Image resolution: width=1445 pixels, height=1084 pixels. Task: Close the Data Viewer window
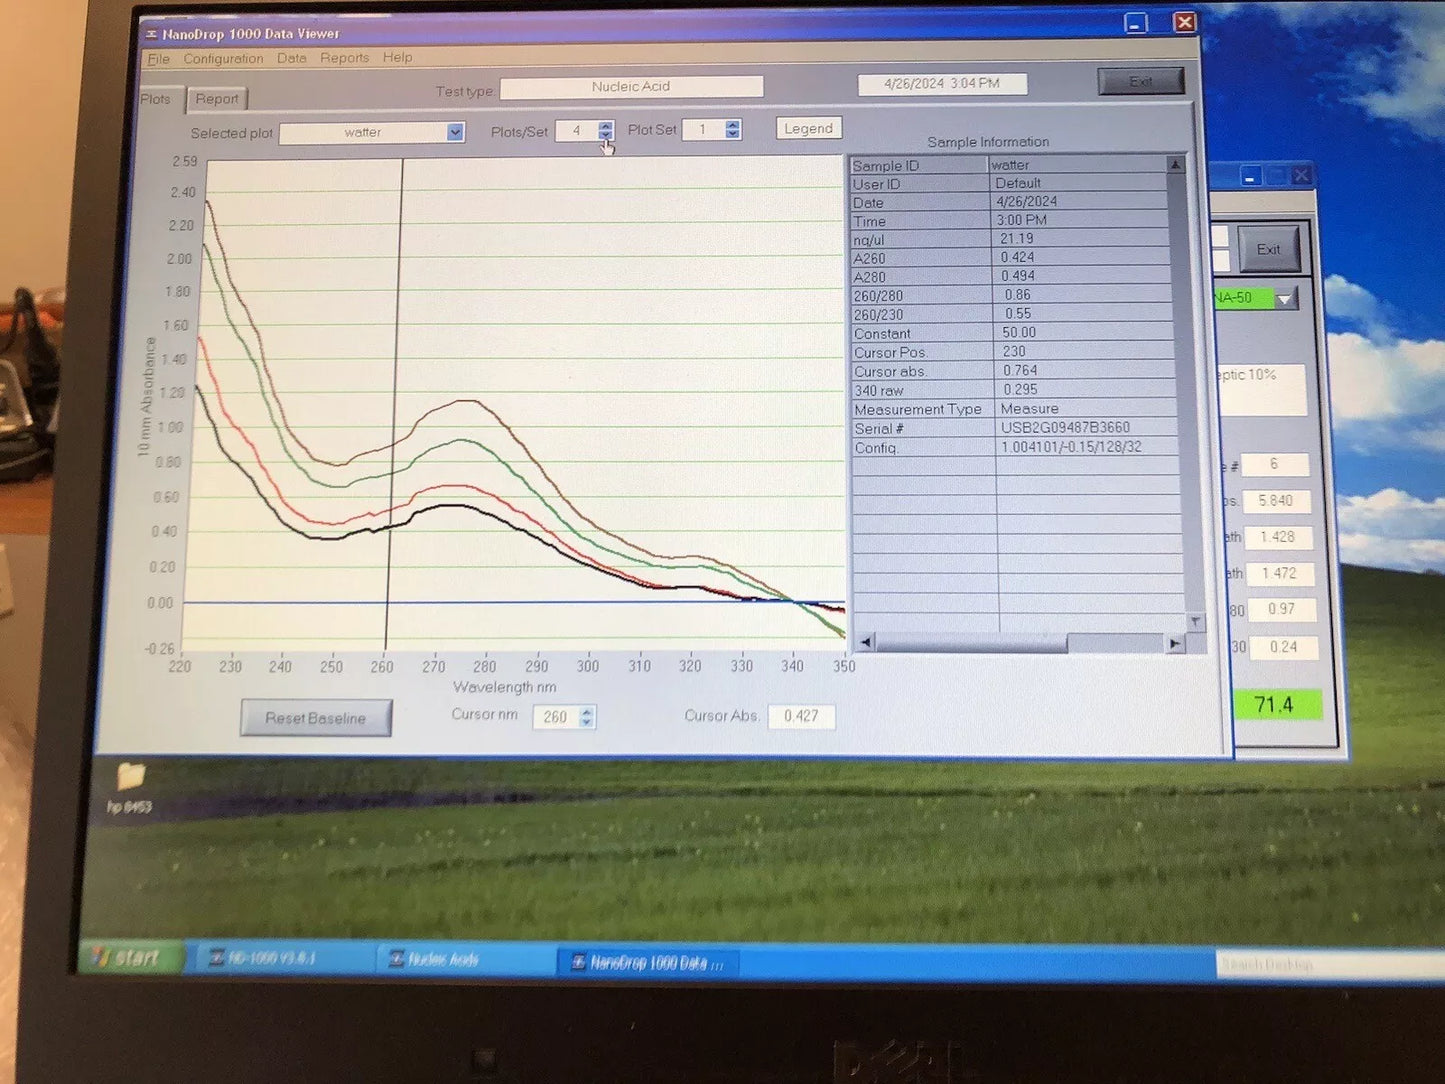point(1185,22)
